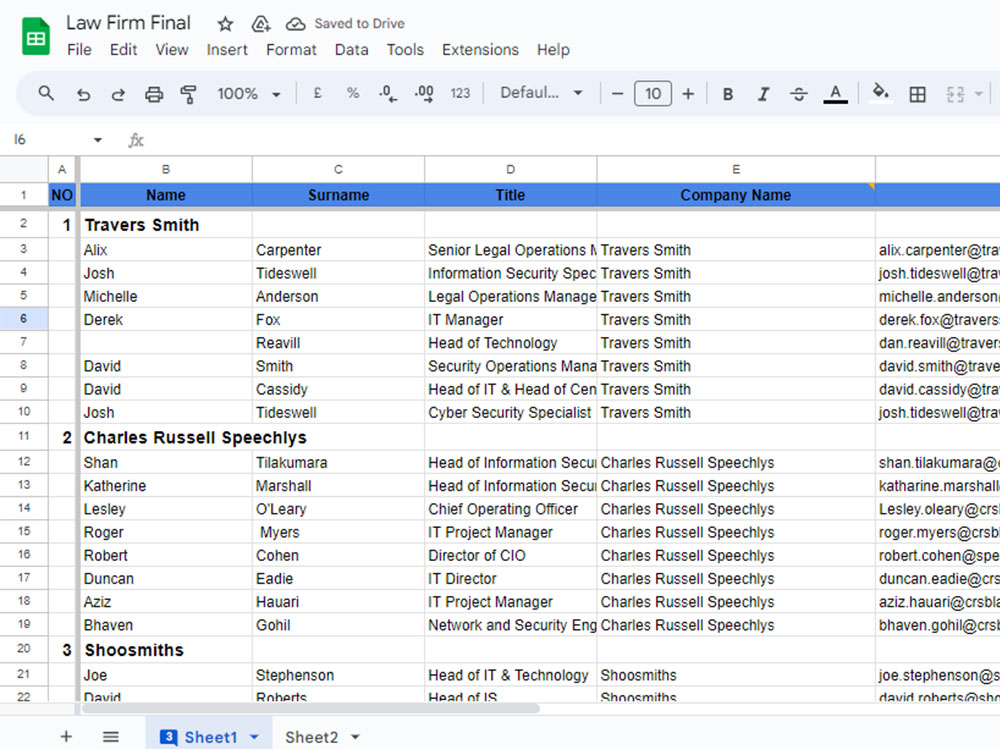The width and height of the screenshot is (1000, 750).
Task: Select row 6 header
Action: 24,319
